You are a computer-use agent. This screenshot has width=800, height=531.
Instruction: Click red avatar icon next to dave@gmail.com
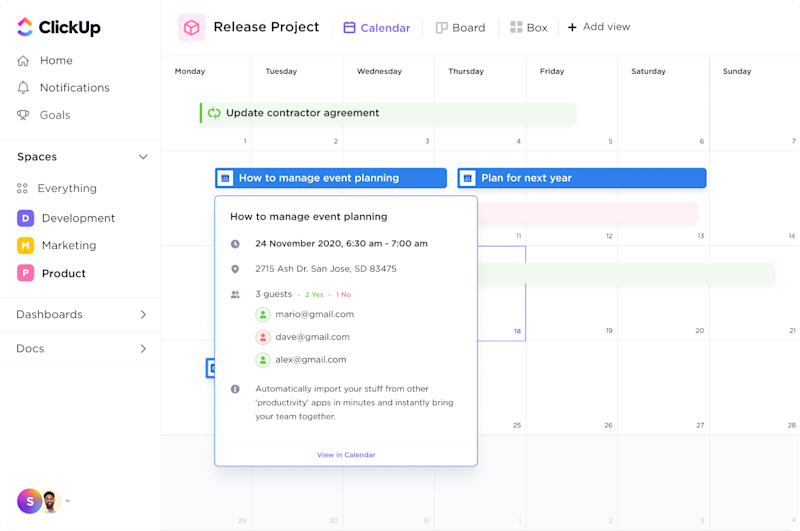pyautogui.click(x=263, y=337)
